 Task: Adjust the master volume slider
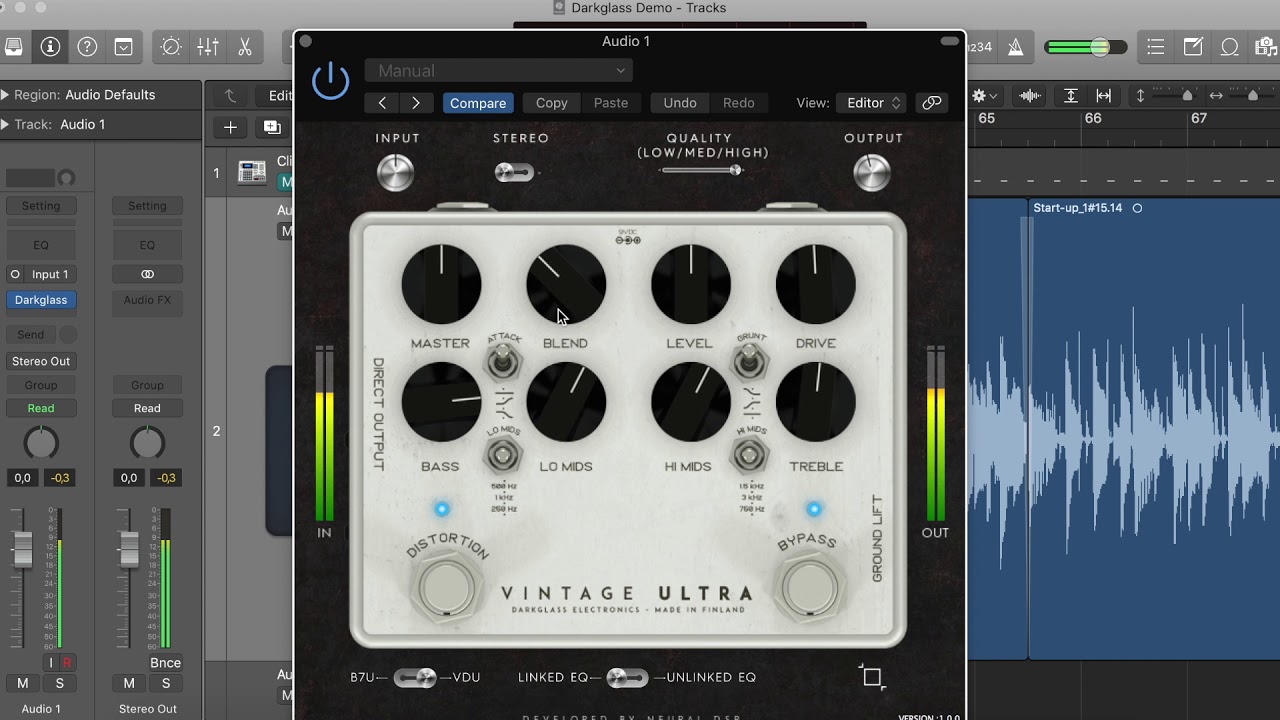click(x=1085, y=47)
